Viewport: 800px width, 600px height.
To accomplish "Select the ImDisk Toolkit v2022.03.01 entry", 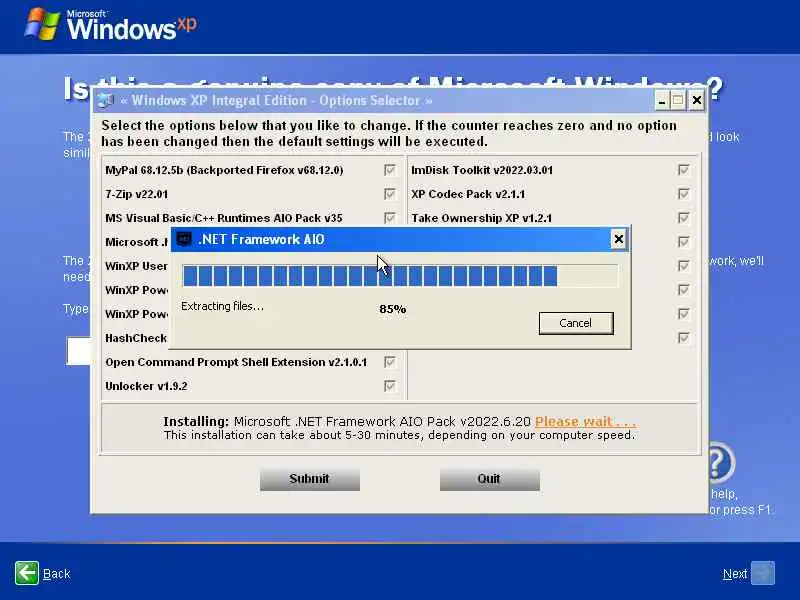I will (x=482, y=170).
